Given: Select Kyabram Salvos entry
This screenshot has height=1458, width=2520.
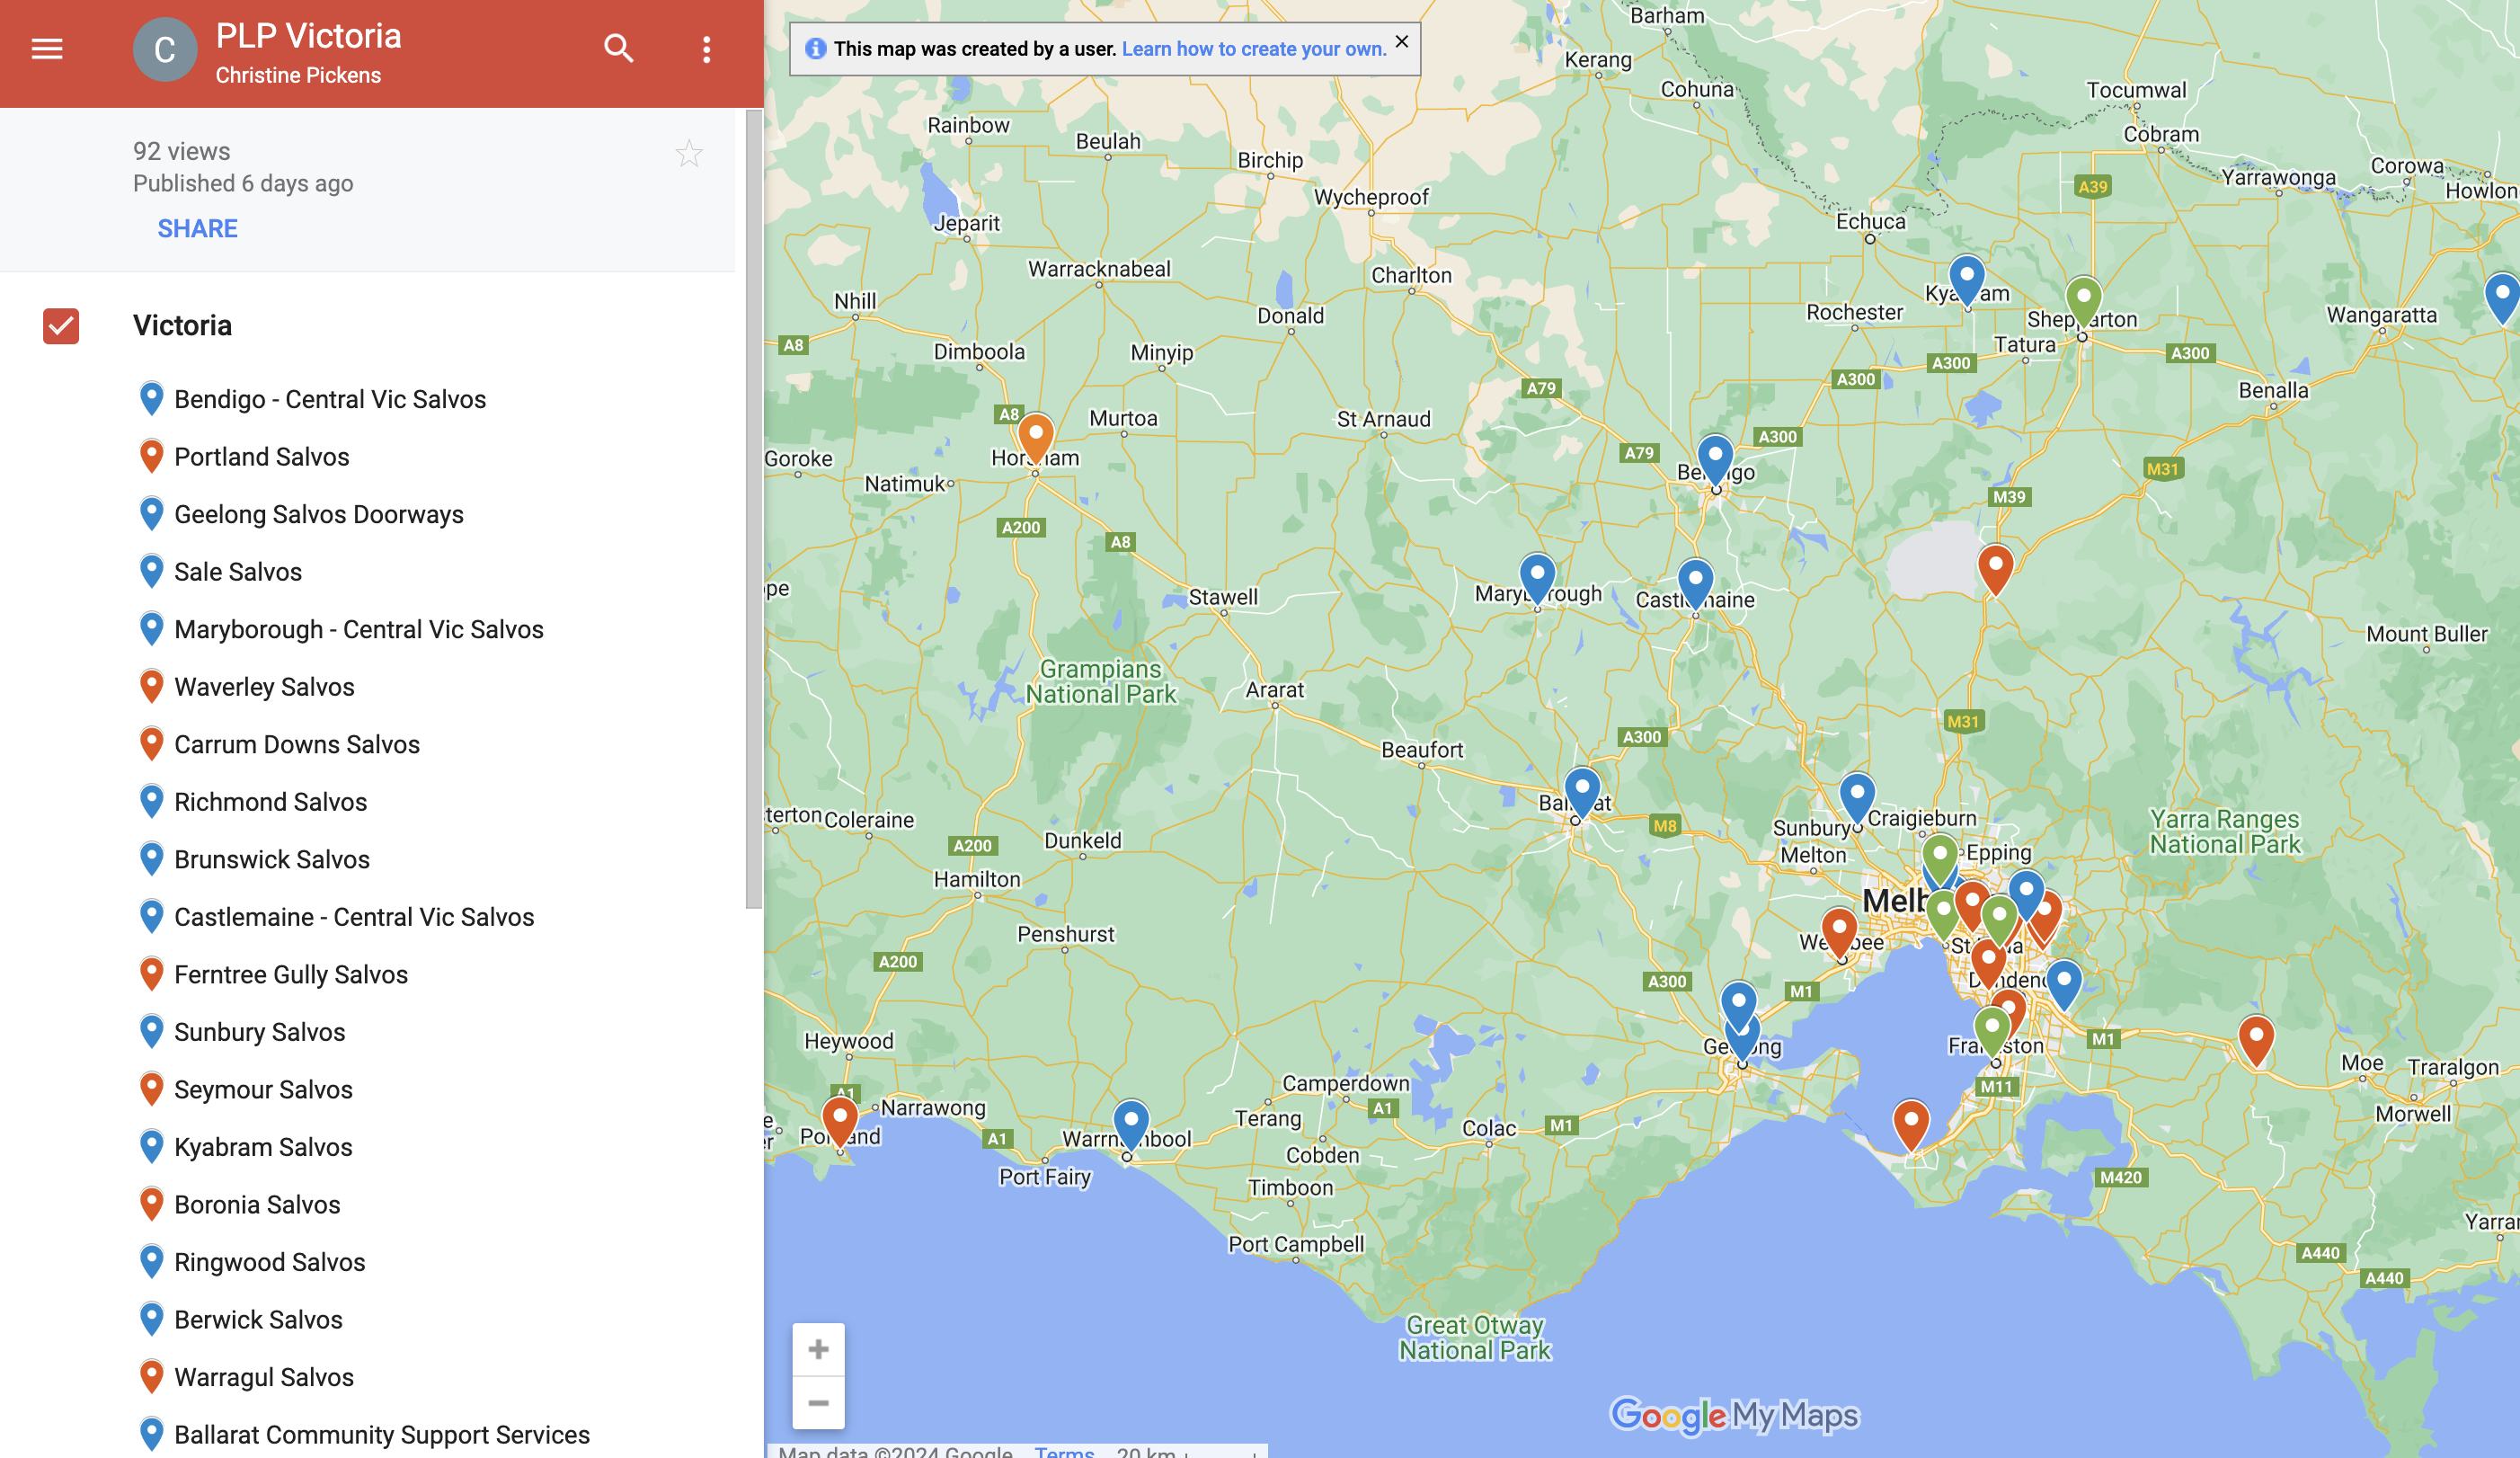Looking at the screenshot, I should (x=263, y=1147).
